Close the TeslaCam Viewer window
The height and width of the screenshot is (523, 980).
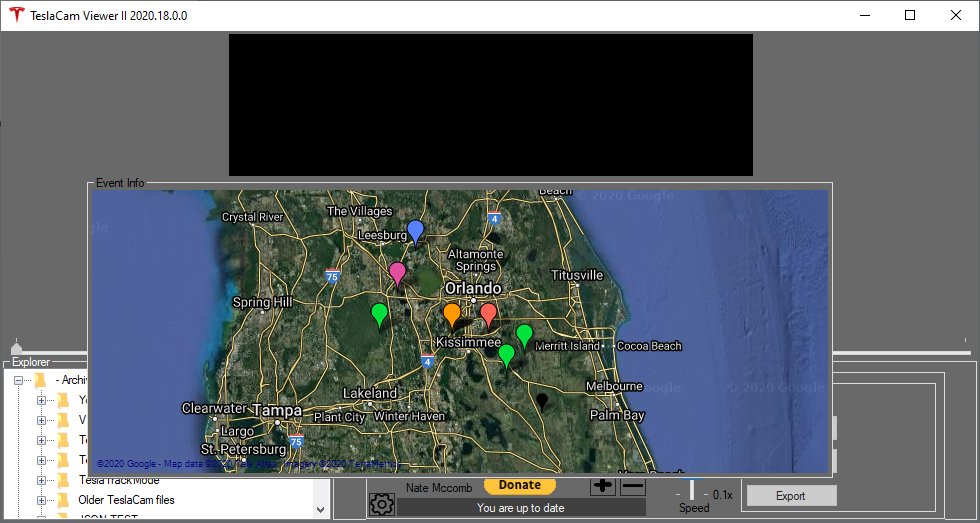(x=956, y=16)
